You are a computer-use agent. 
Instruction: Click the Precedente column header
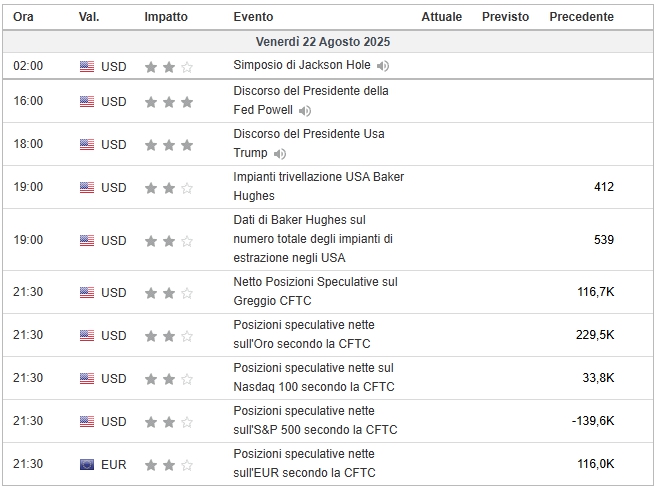581,17
